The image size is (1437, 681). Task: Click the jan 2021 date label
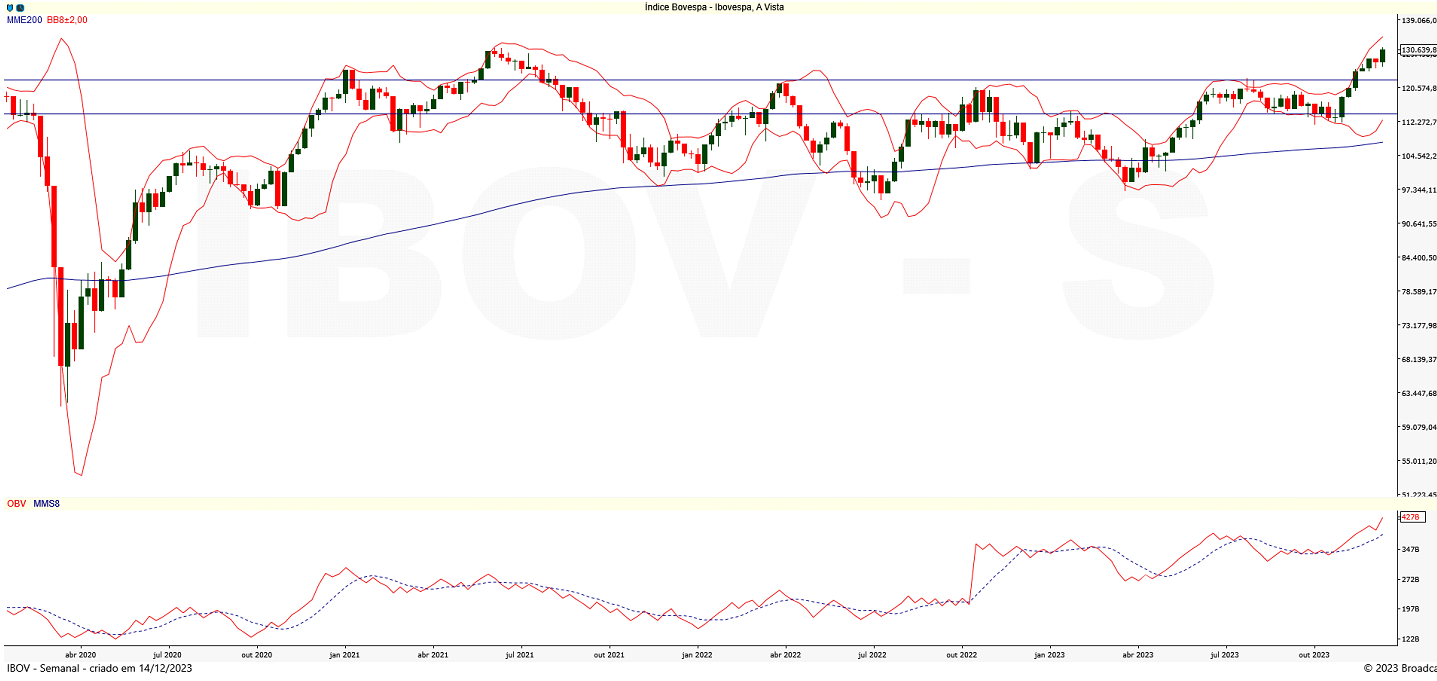[345, 655]
